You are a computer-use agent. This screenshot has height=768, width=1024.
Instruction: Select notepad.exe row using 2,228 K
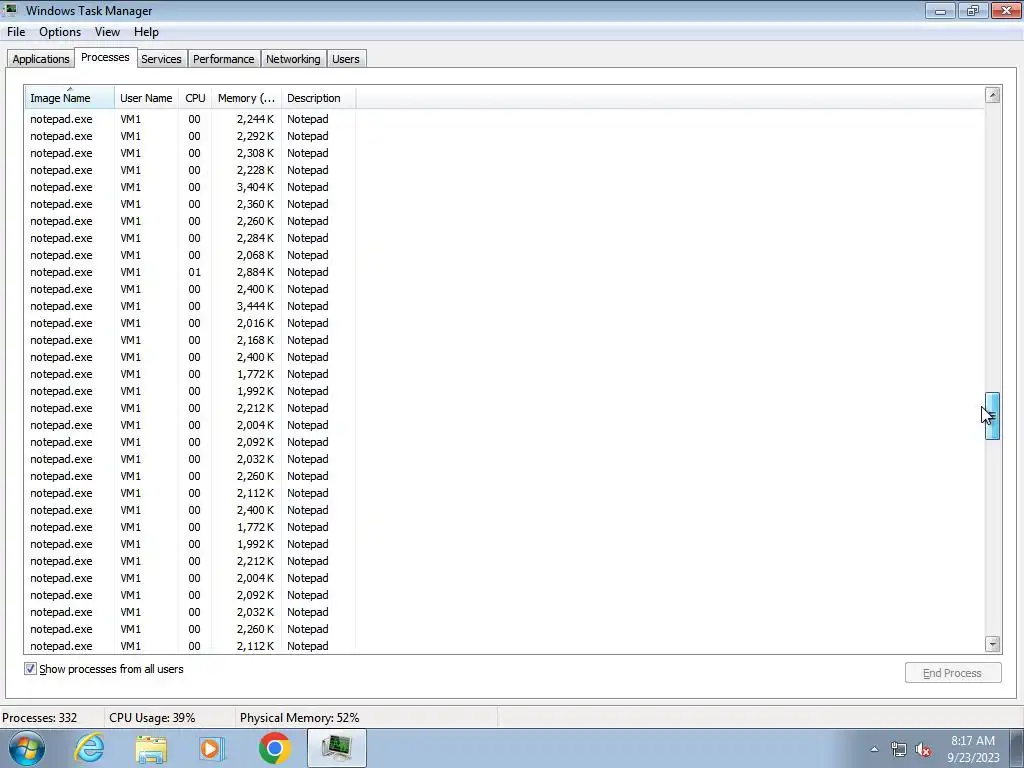190,170
